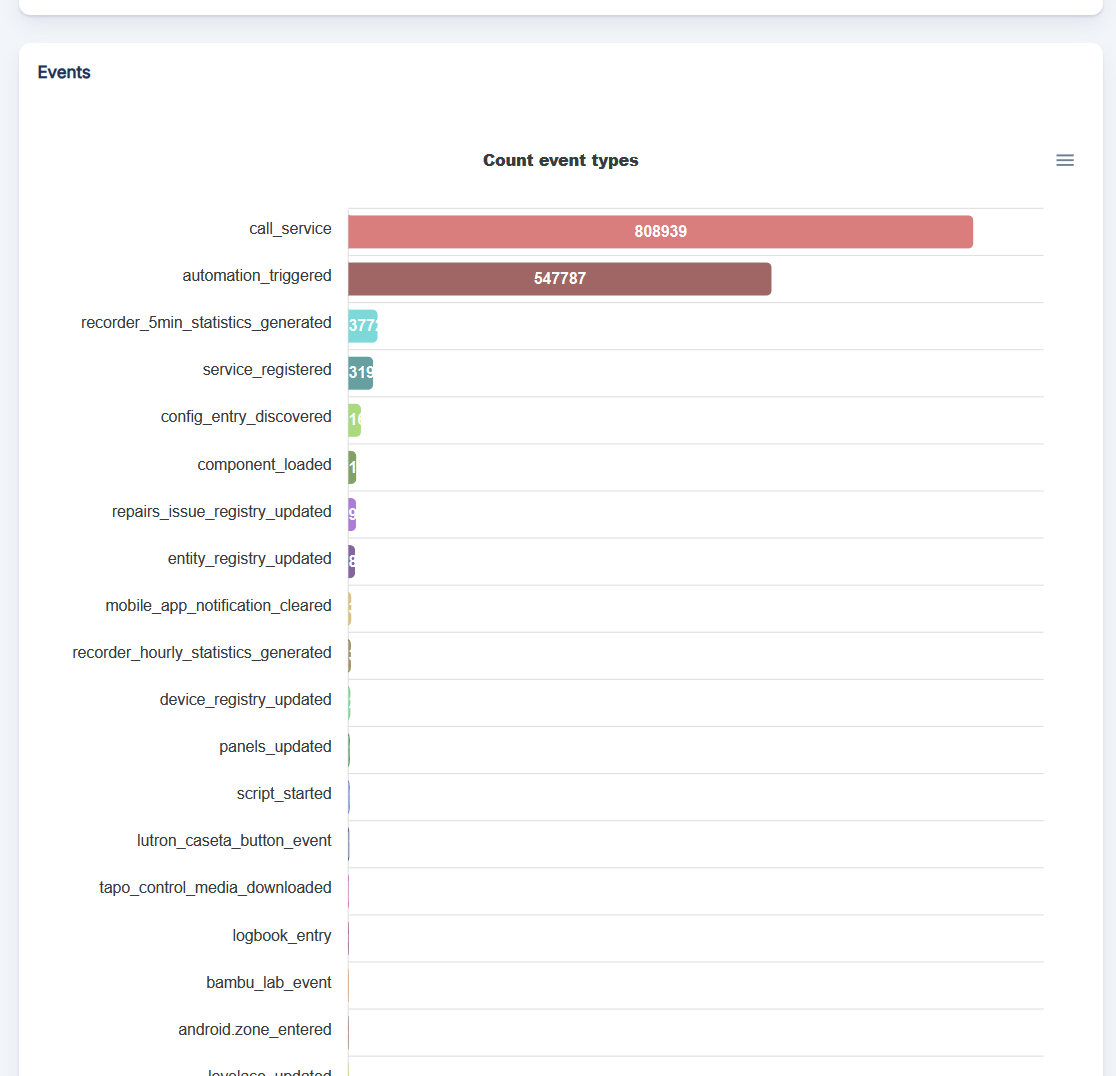Select the script_started label
Viewport: 1116px width, 1076px height.
(284, 793)
